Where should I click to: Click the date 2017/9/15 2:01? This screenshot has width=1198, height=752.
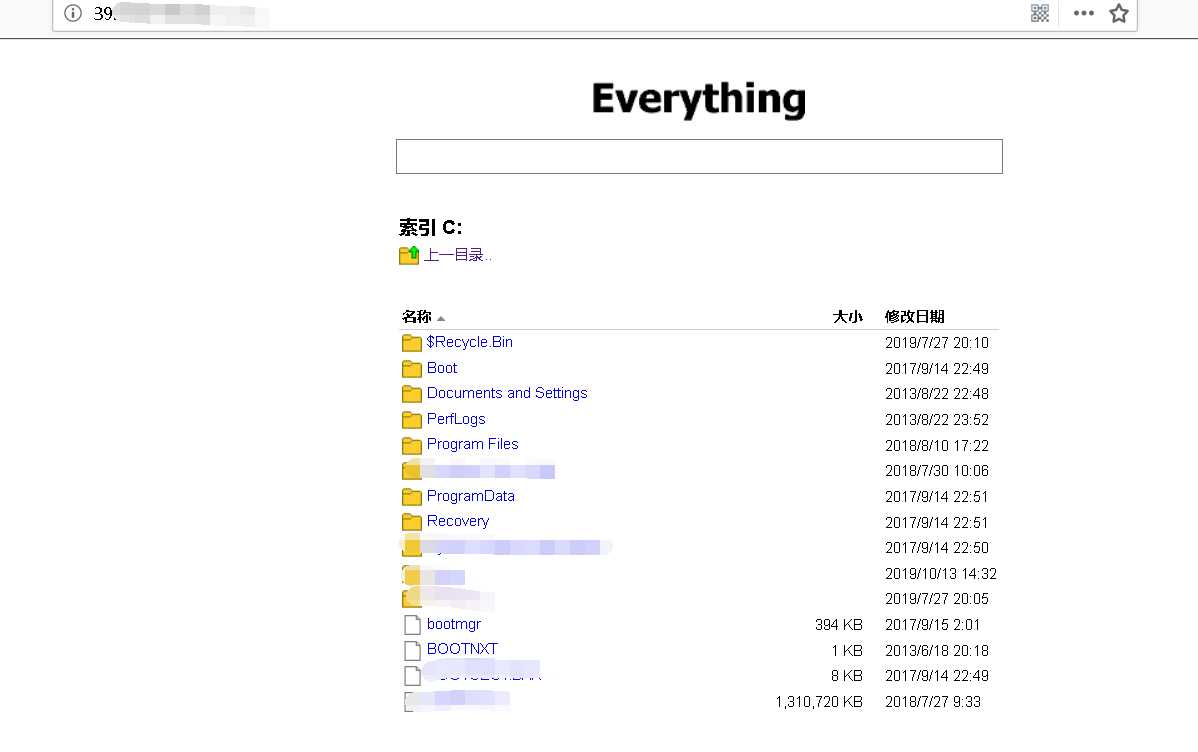(x=932, y=625)
